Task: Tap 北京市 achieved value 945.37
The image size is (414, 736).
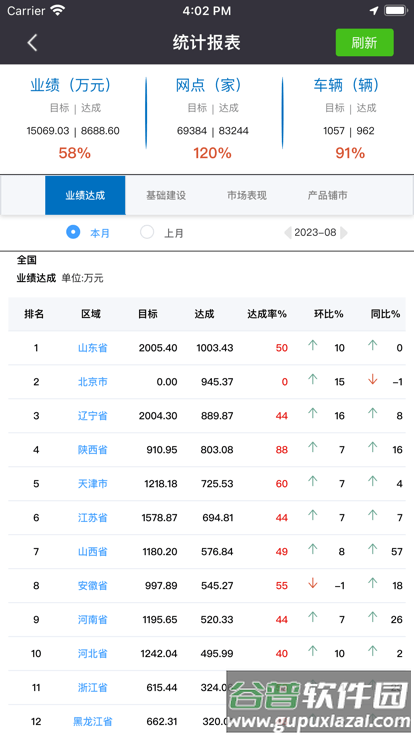Action: pyautogui.click(x=217, y=382)
